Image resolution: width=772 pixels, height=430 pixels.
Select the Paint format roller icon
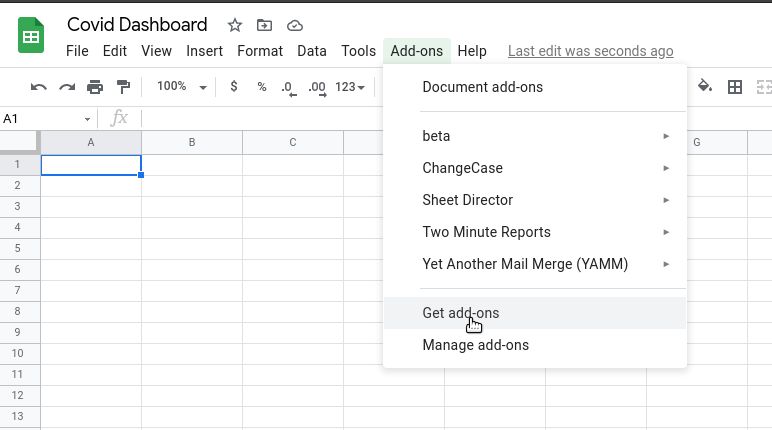pyautogui.click(x=123, y=87)
